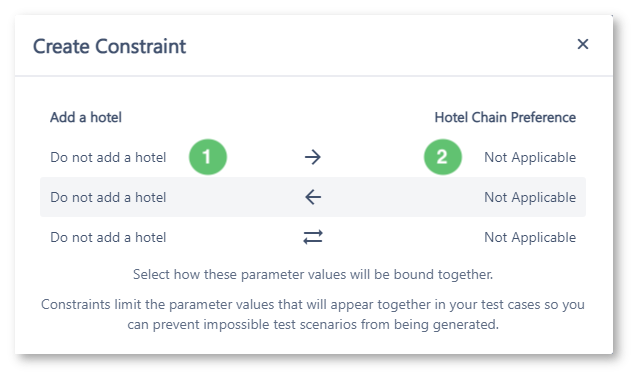The width and height of the screenshot is (638, 379).
Task: Select the right-pointing arrow constraint icon
Action: click(x=312, y=157)
